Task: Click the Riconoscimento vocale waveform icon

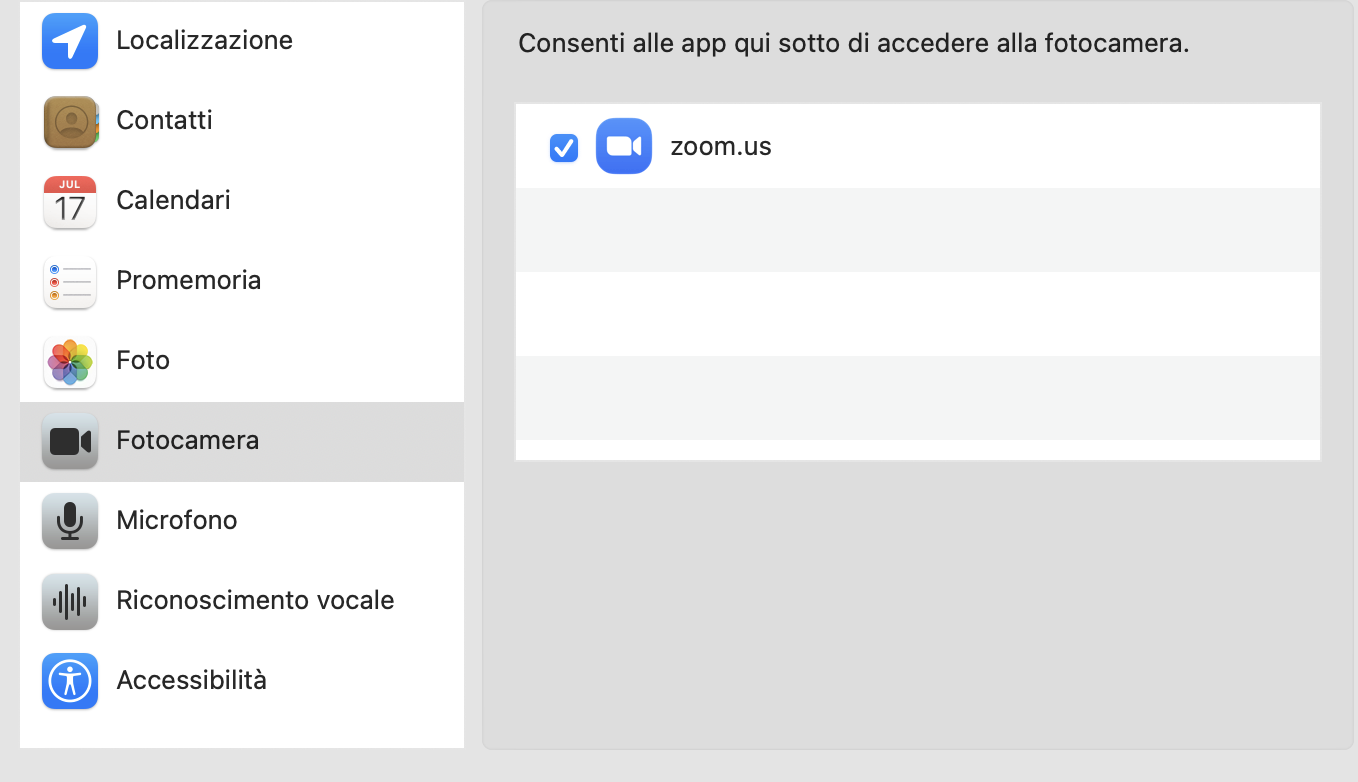Action: tap(70, 601)
